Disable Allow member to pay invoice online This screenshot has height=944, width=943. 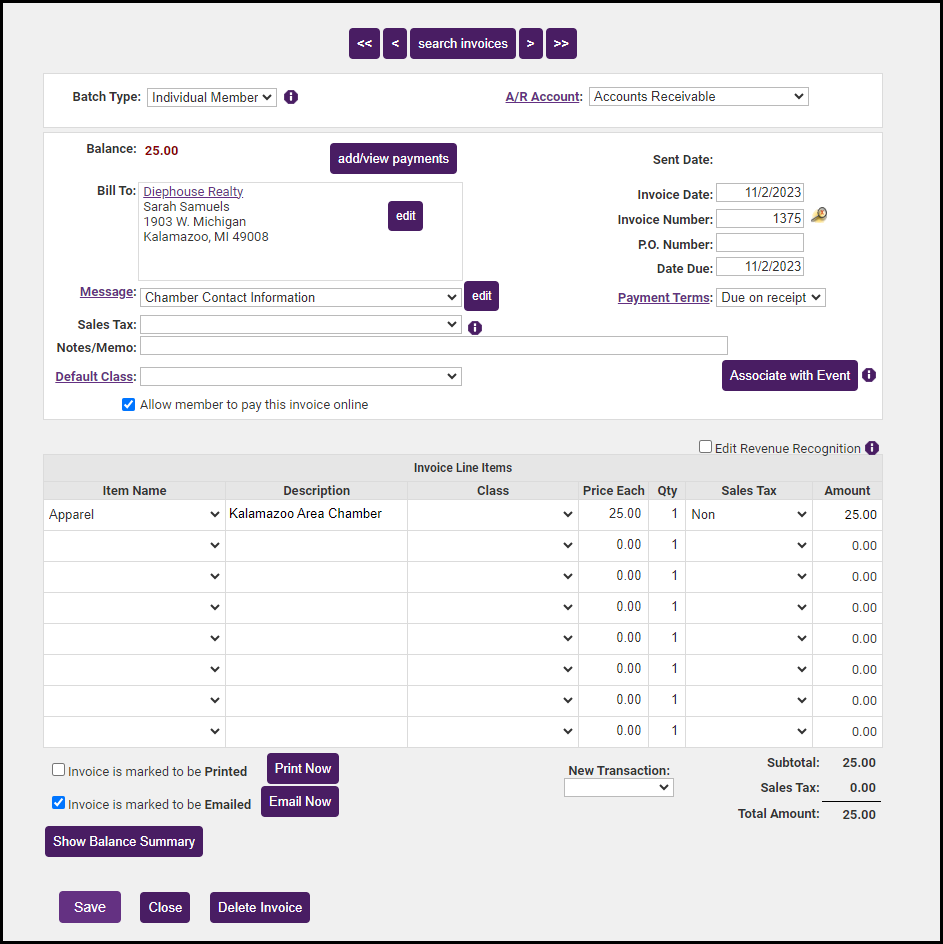pyautogui.click(x=128, y=405)
